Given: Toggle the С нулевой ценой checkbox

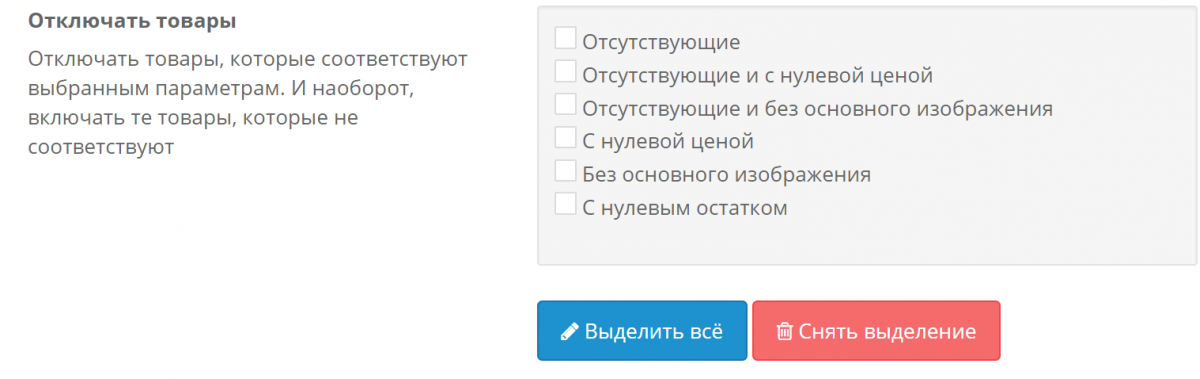Looking at the screenshot, I should (x=565, y=137).
